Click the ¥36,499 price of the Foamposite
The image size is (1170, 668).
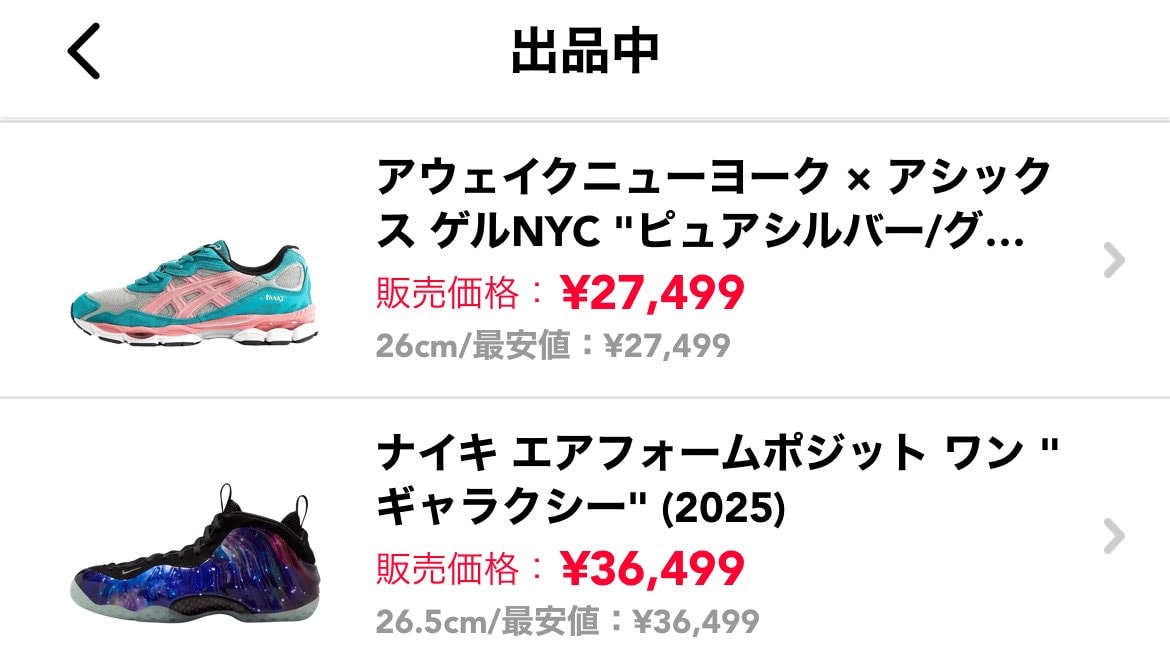point(651,565)
